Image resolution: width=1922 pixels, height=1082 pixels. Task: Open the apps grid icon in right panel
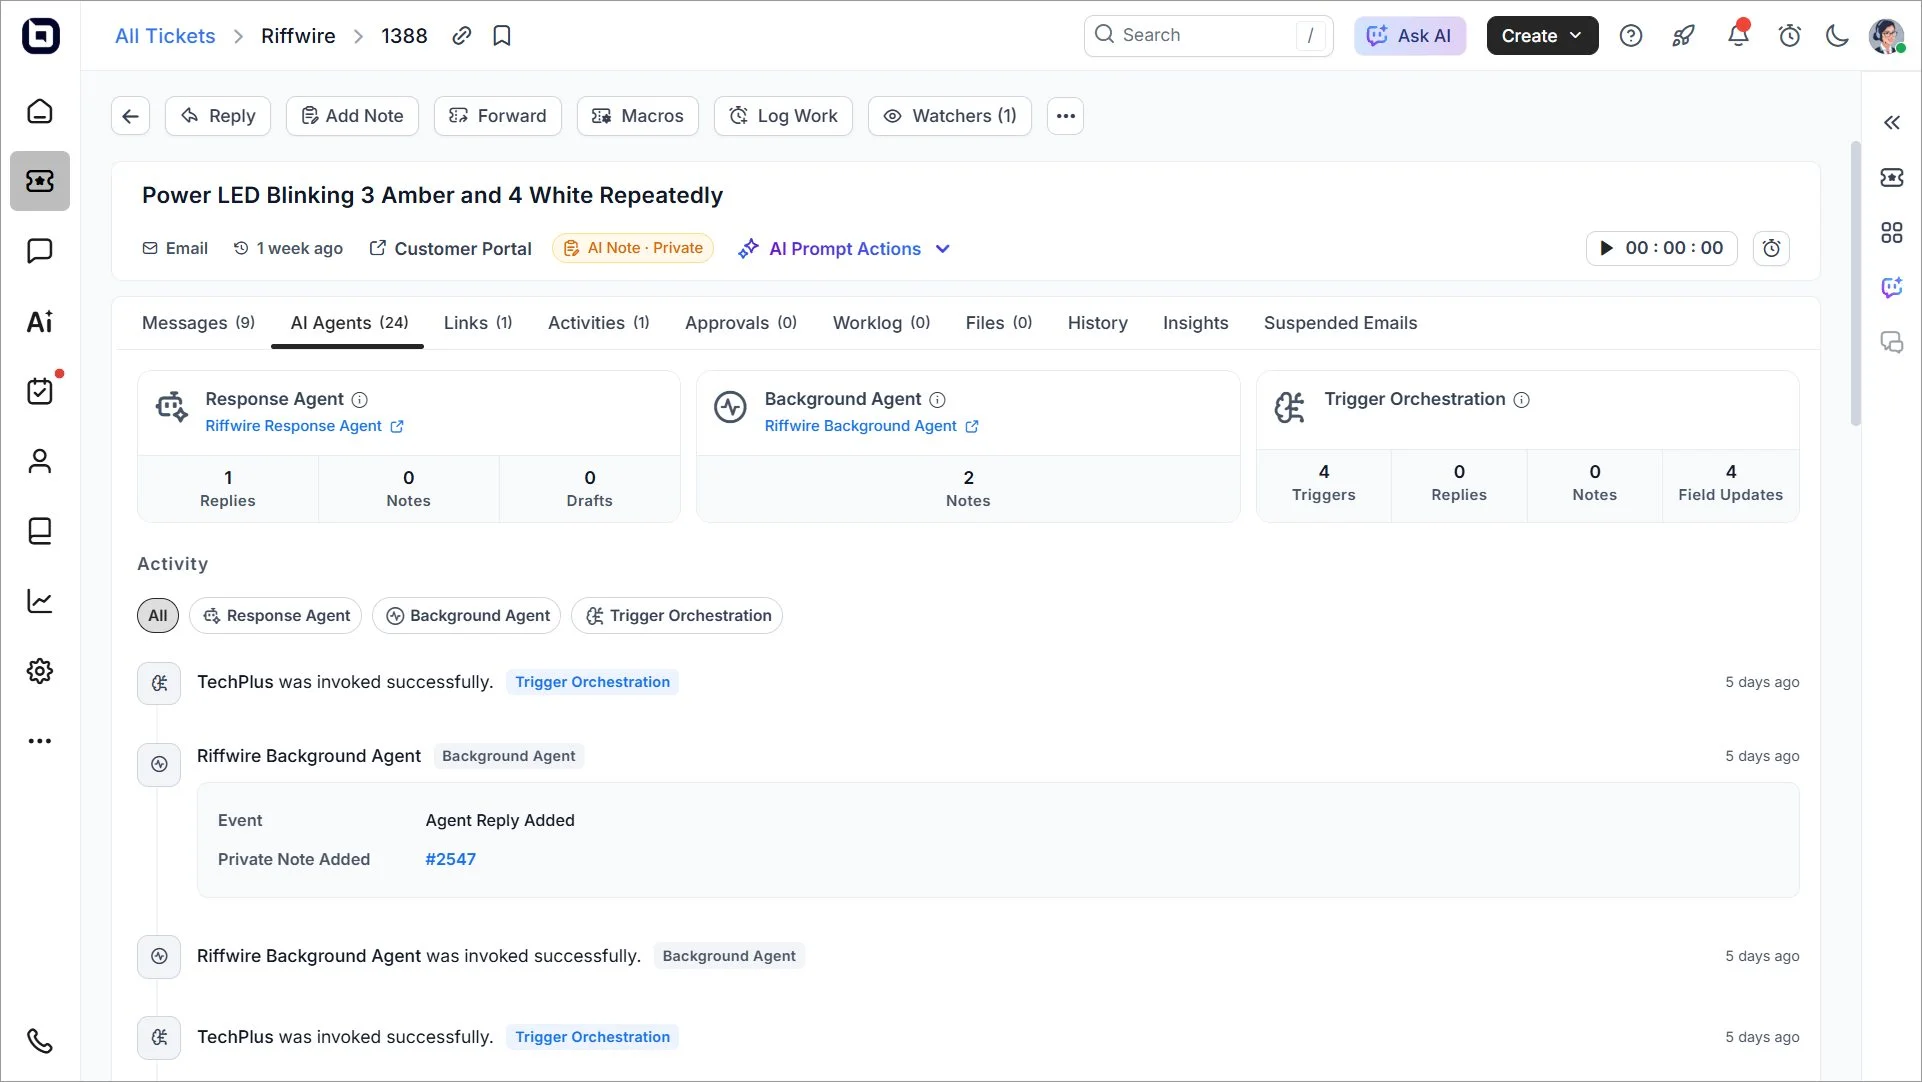click(1892, 233)
